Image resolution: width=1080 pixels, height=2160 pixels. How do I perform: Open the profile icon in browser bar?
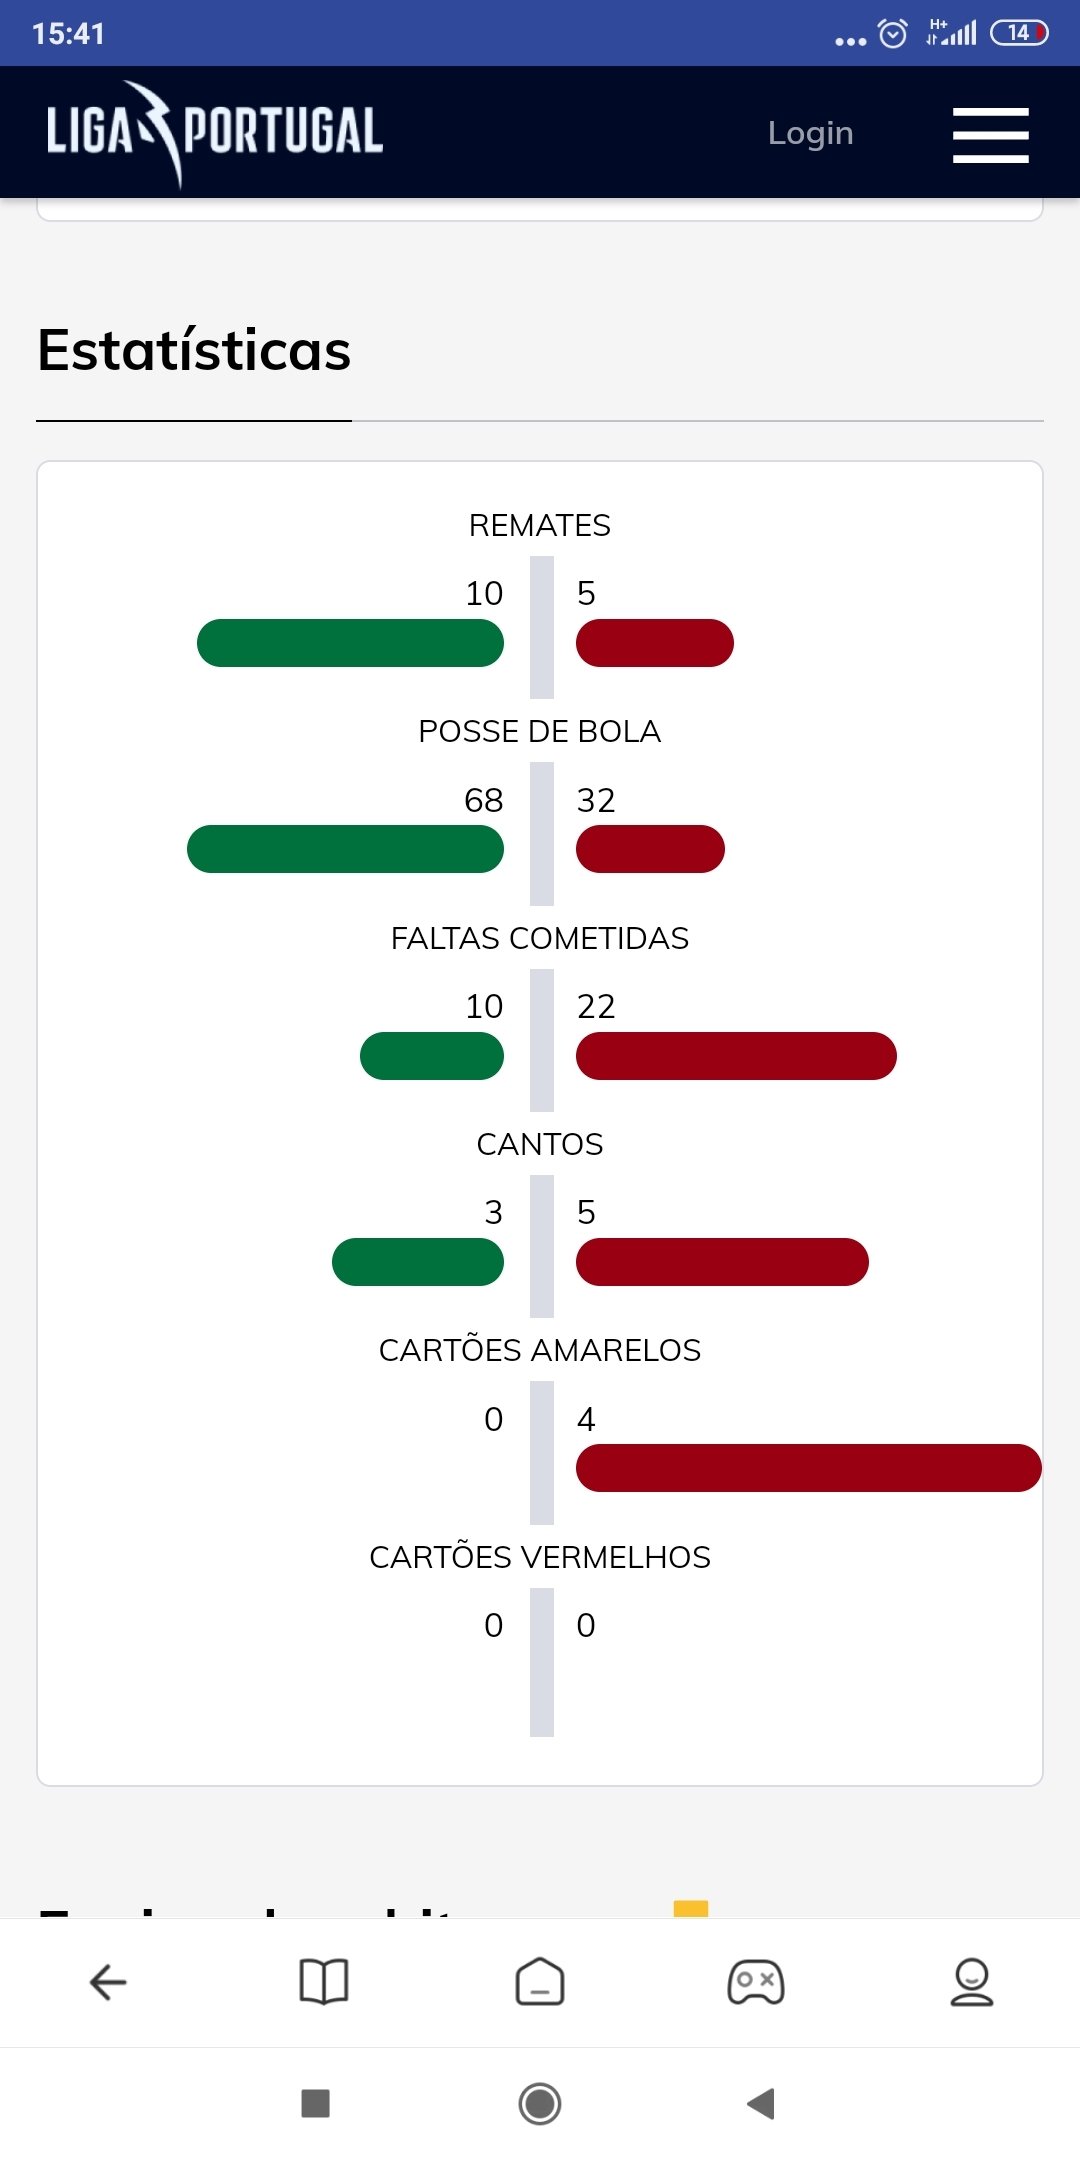[x=972, y=1982]
